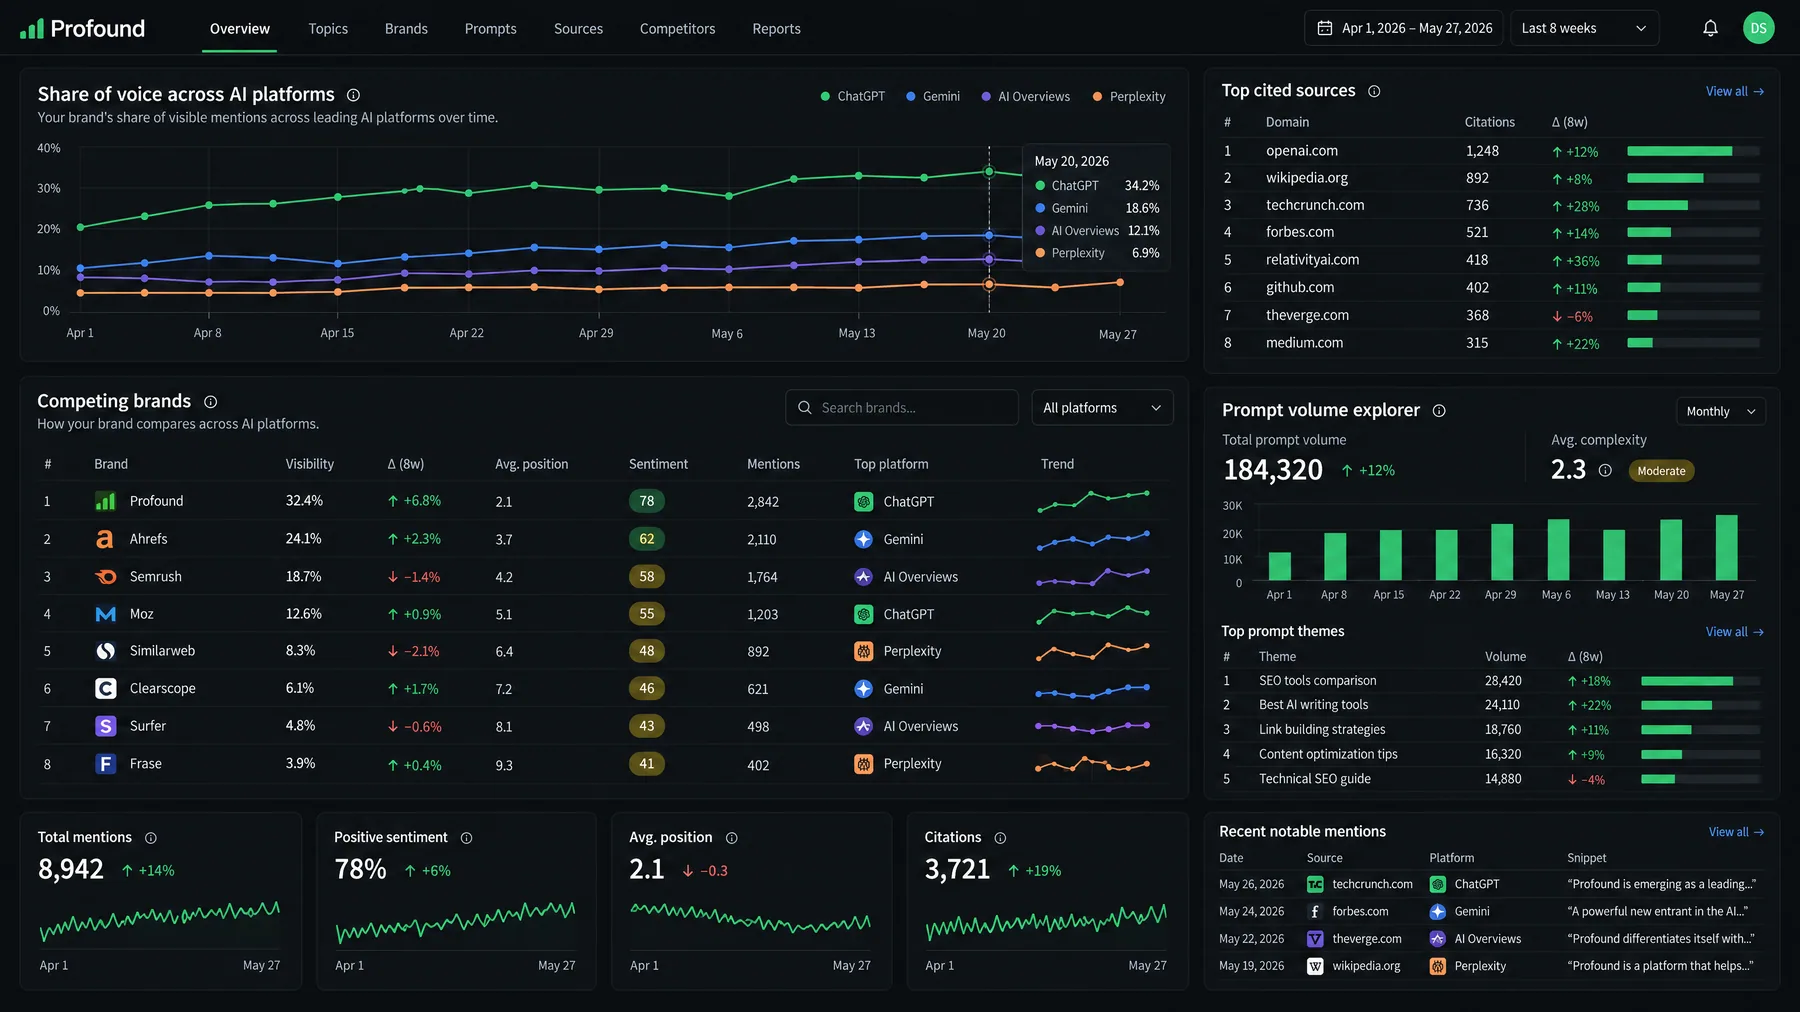Open the Reports tab
The height and width of the screenshot is (1012, 1800).
(776, 29)
